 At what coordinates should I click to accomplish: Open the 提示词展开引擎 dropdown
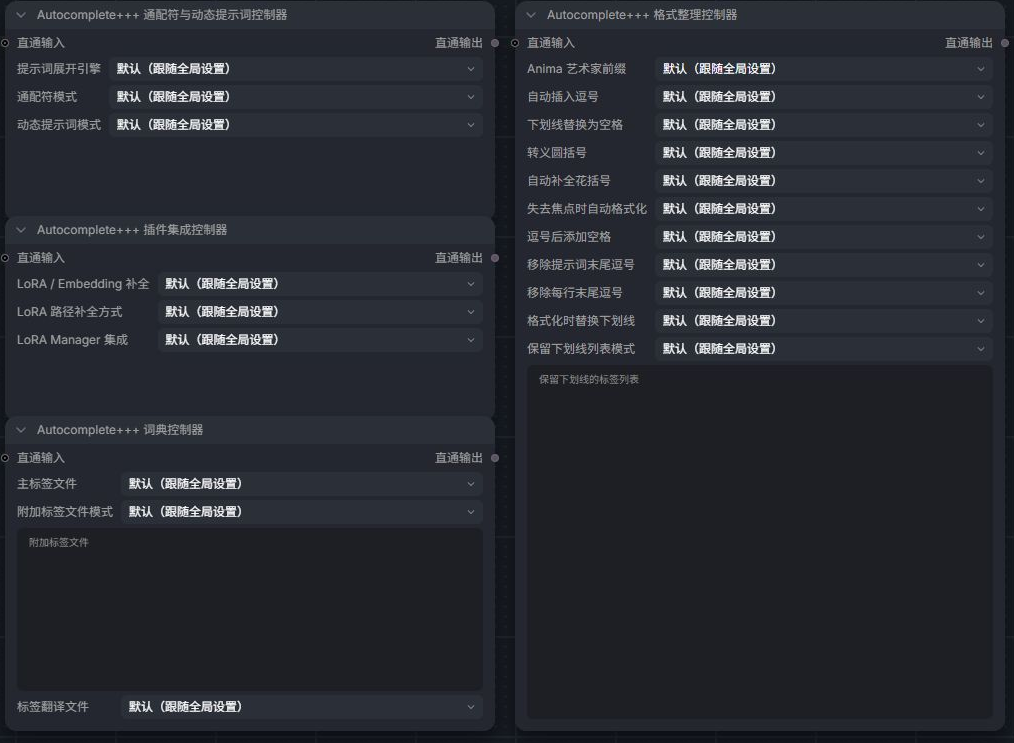tap(296, 69)
